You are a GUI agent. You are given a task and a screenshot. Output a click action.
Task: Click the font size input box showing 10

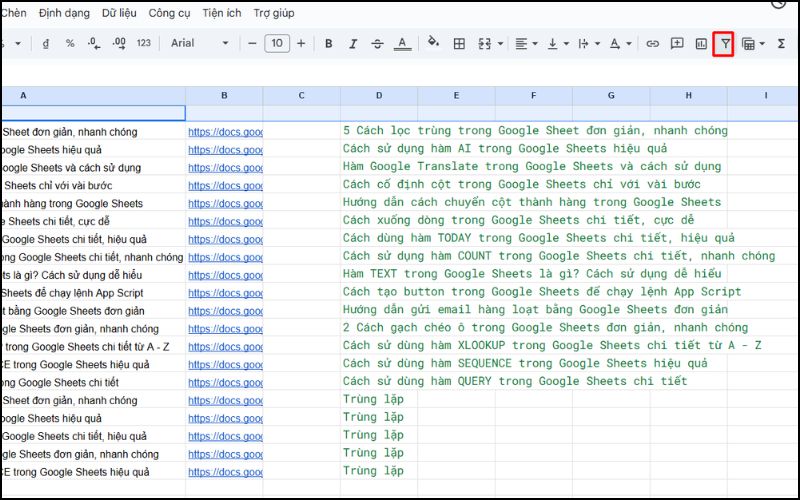click(277, 44)
